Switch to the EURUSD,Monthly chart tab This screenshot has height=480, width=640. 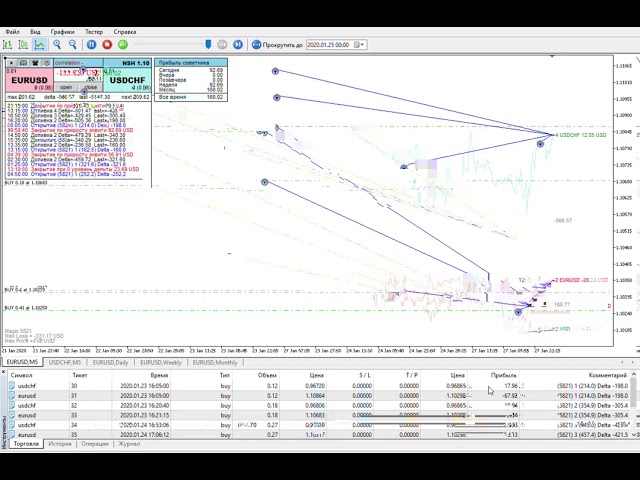tap(215, 362)
